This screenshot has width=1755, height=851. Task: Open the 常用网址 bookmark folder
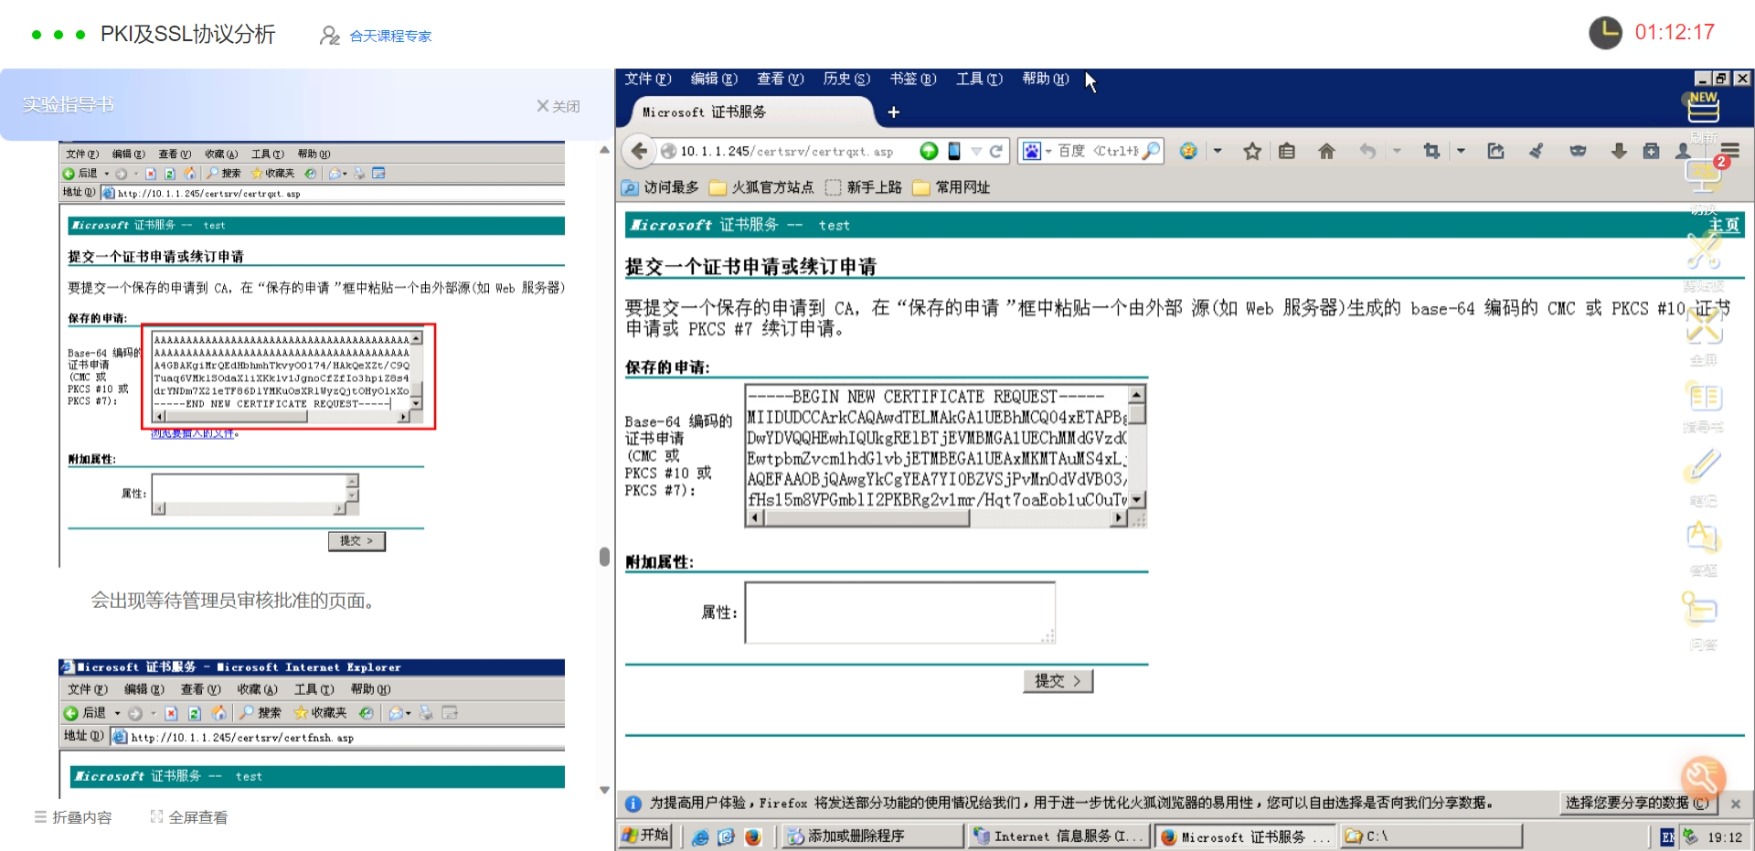[x=952, y=187]
